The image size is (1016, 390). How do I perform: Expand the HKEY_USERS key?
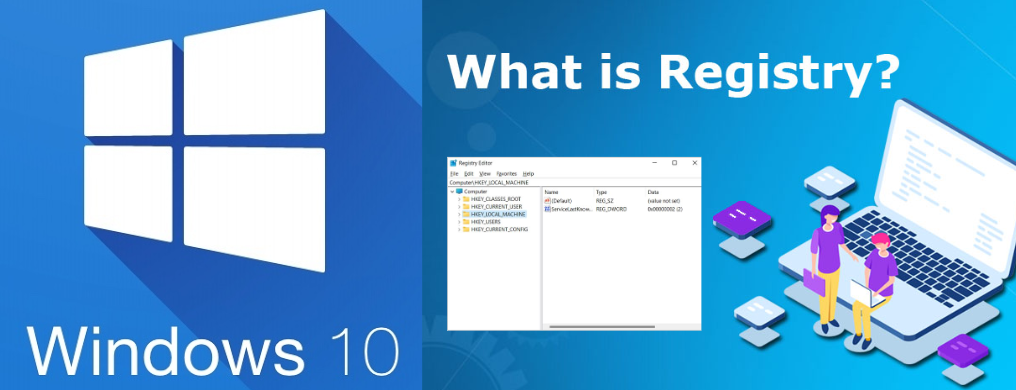(459, 222)
